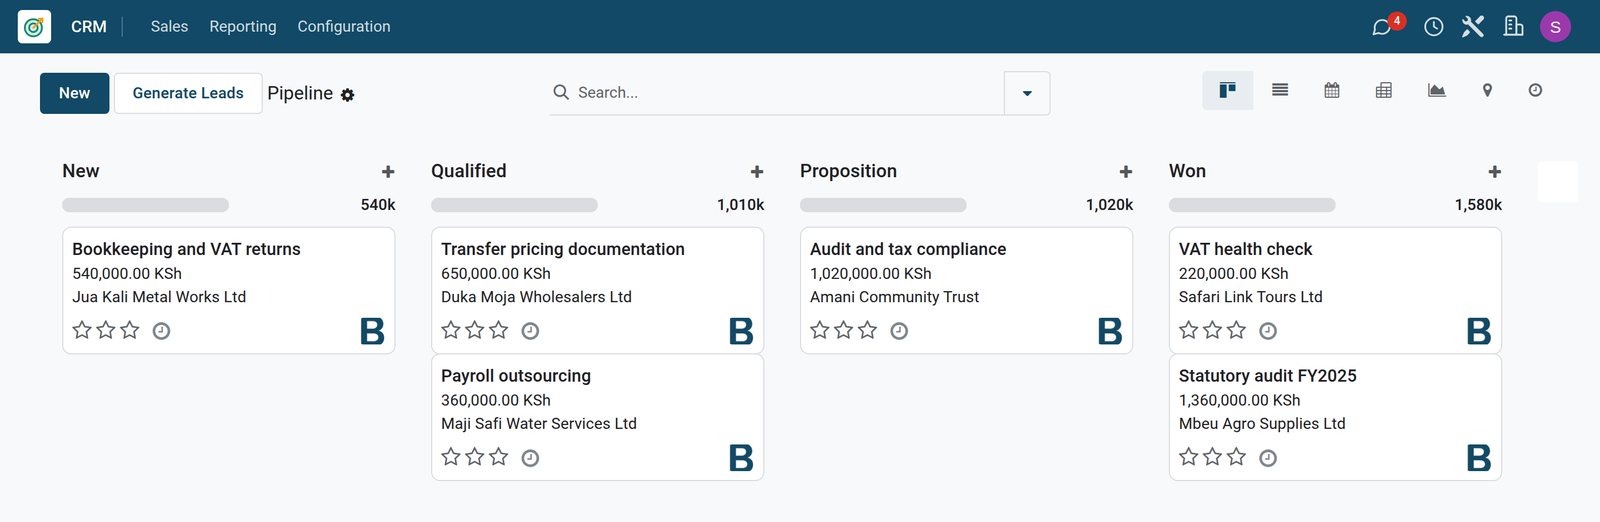Open activity clock on VAT health check

pyautogui.click(x=1268, y=331)
